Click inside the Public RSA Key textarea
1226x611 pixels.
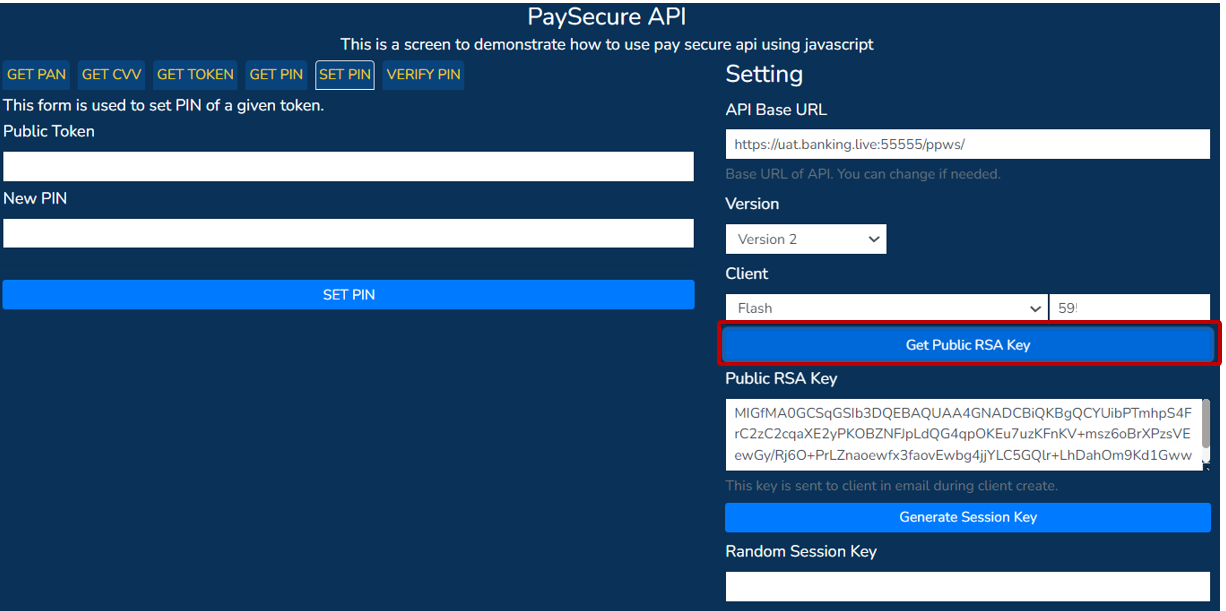click(963, 434)
